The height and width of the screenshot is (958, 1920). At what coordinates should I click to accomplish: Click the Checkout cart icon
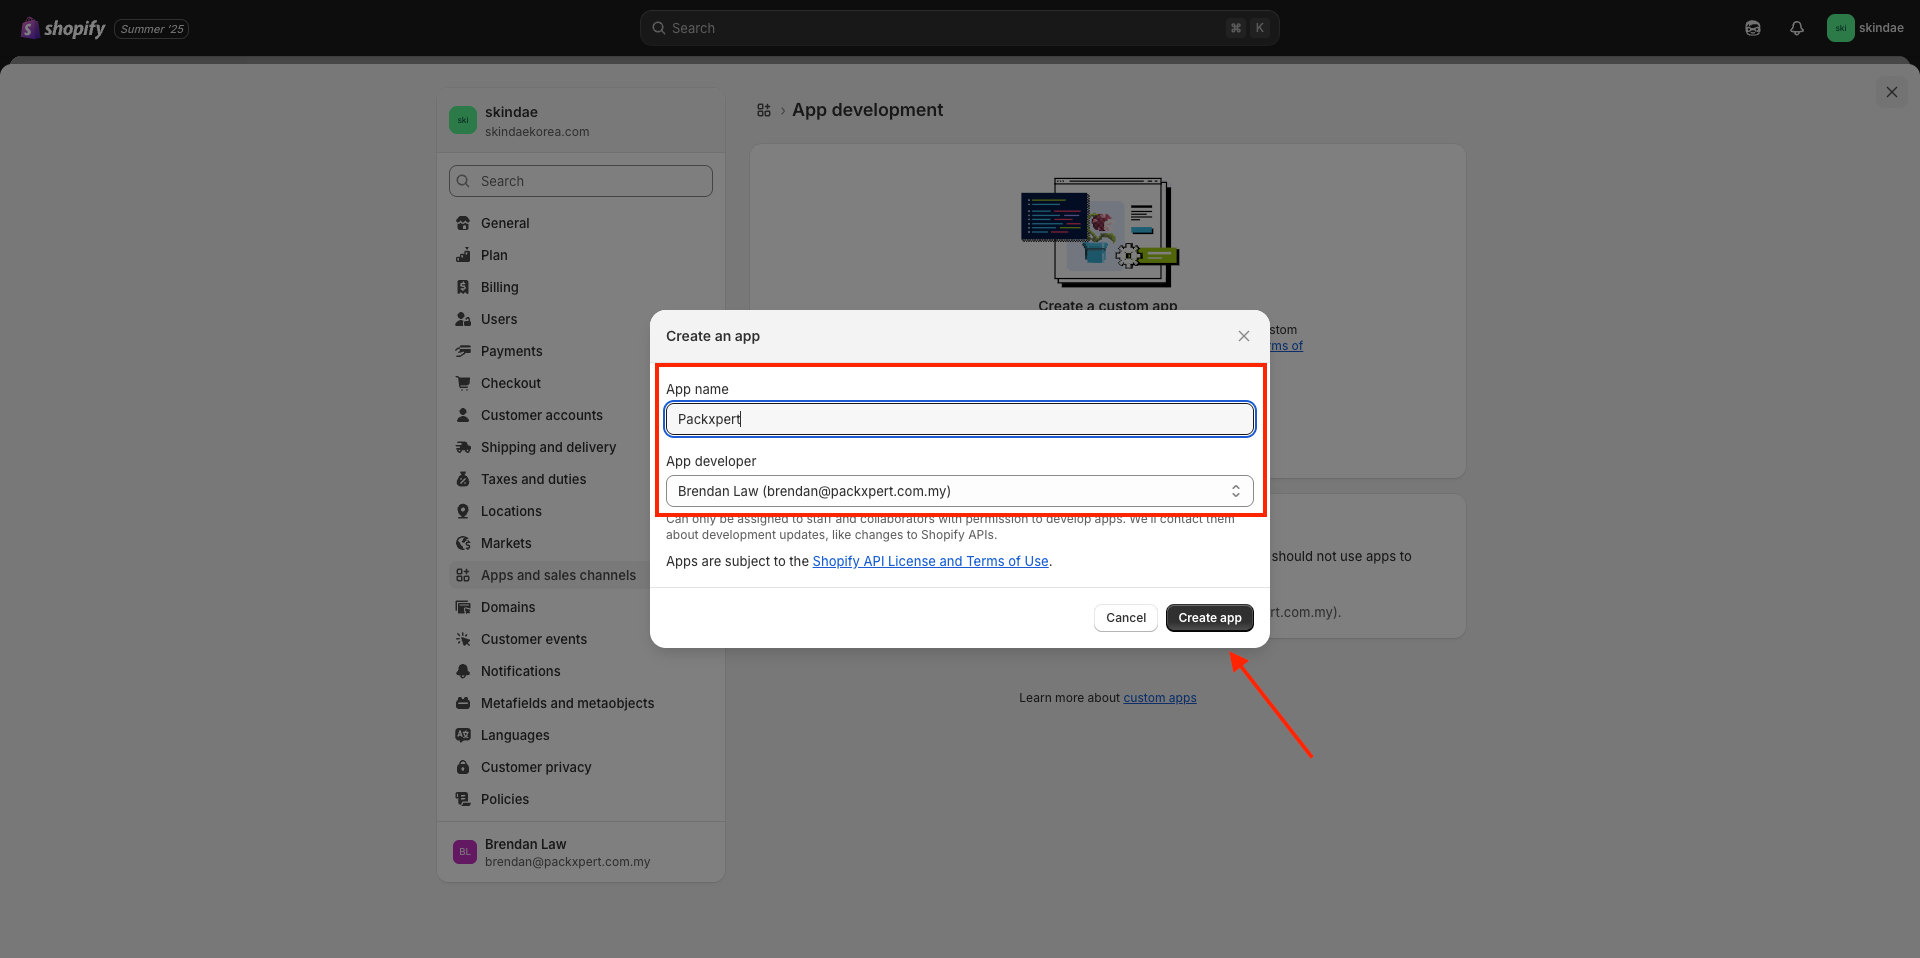[x=463, y=383]
